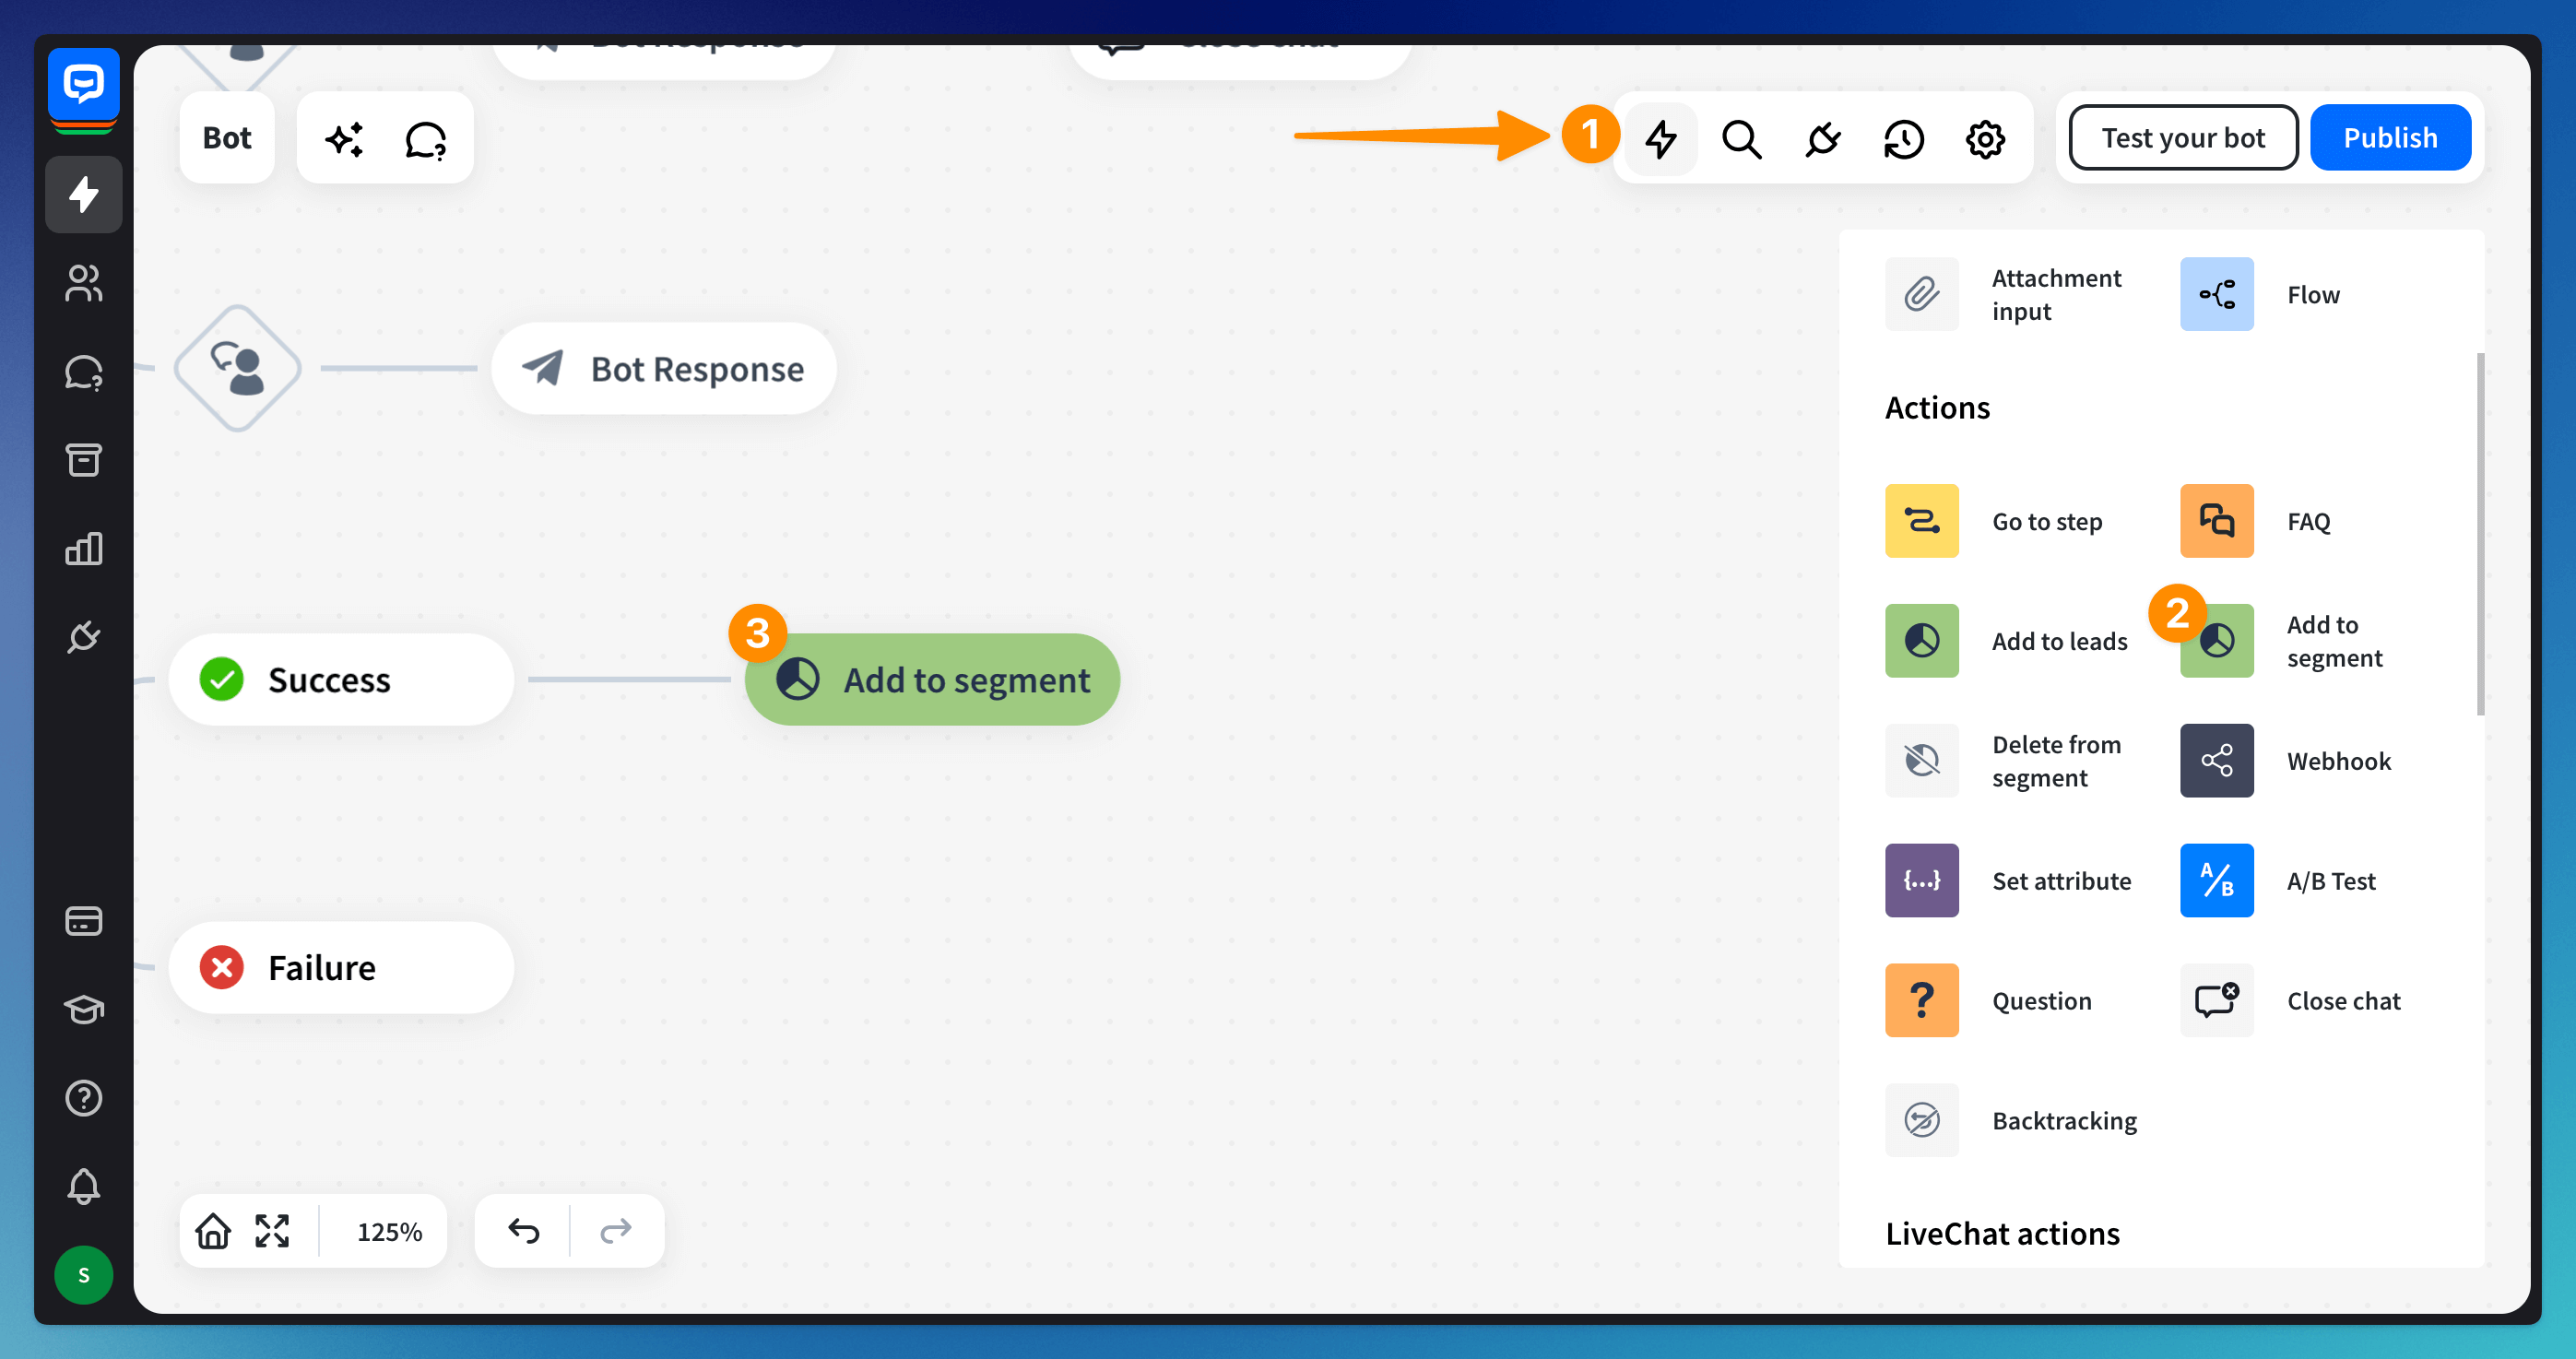Image resolution: width=2576 pixels, height=1359 pixels.
Task: Pick the Go to step action
Action: click(1921, 521)
